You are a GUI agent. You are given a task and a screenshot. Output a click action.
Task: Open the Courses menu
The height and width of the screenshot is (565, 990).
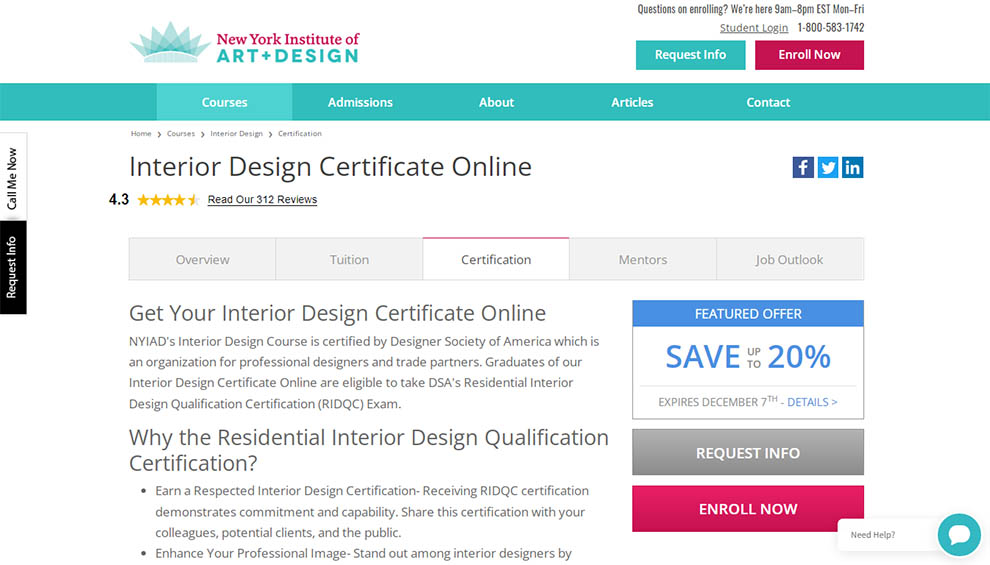224,102
